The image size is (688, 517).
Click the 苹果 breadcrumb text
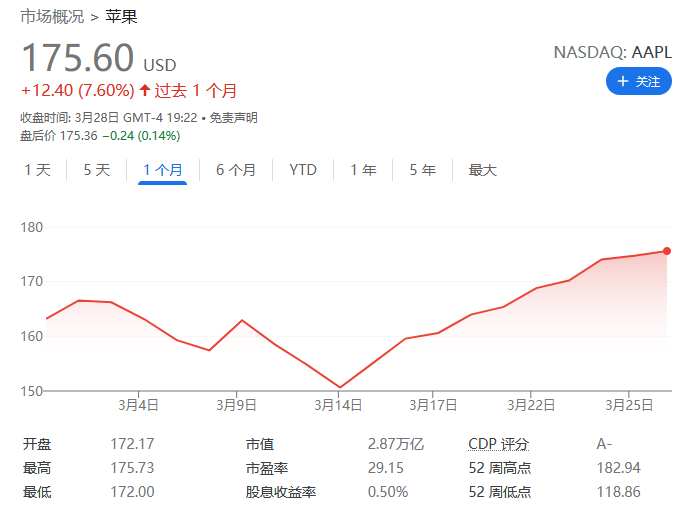pyautogui.click(x=121, y=17)
